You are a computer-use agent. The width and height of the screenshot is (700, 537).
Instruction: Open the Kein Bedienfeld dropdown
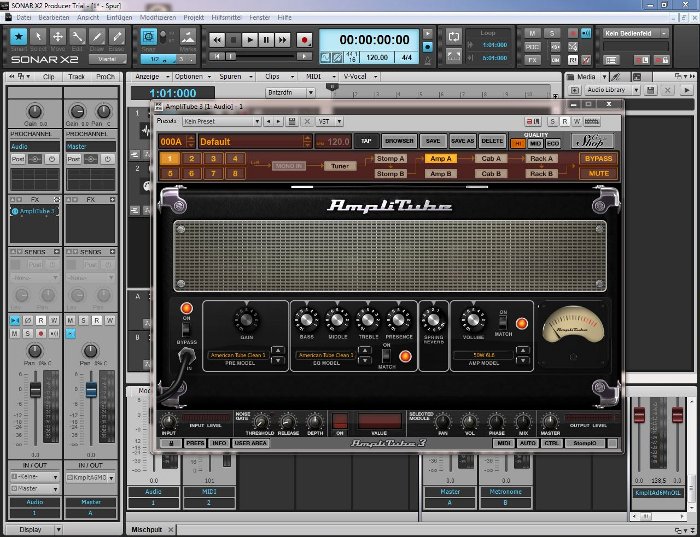[636, 33]
